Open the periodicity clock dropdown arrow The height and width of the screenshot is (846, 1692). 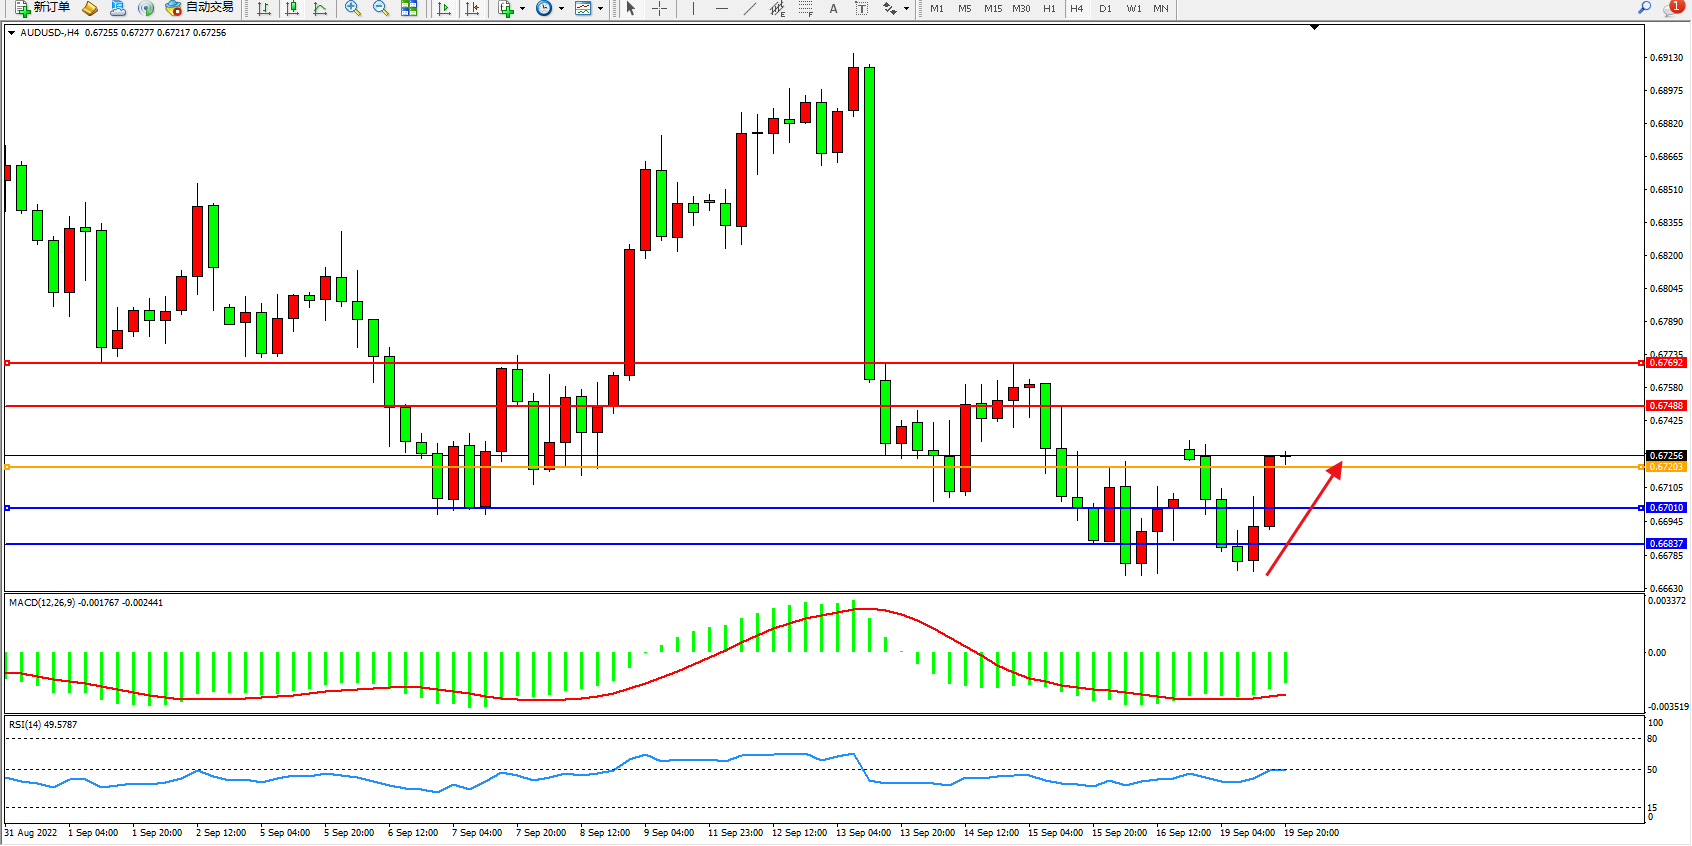pos(561,8)
